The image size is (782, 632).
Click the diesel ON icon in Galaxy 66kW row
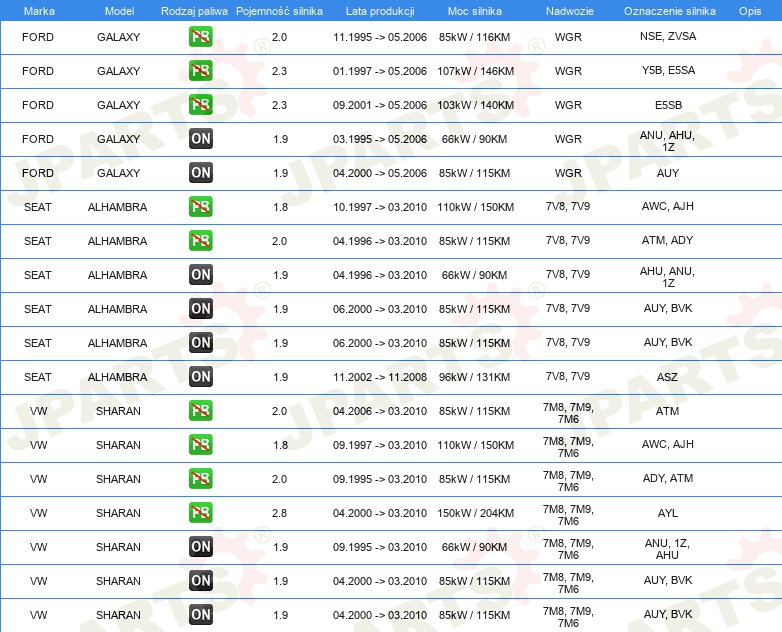point(200,139)
